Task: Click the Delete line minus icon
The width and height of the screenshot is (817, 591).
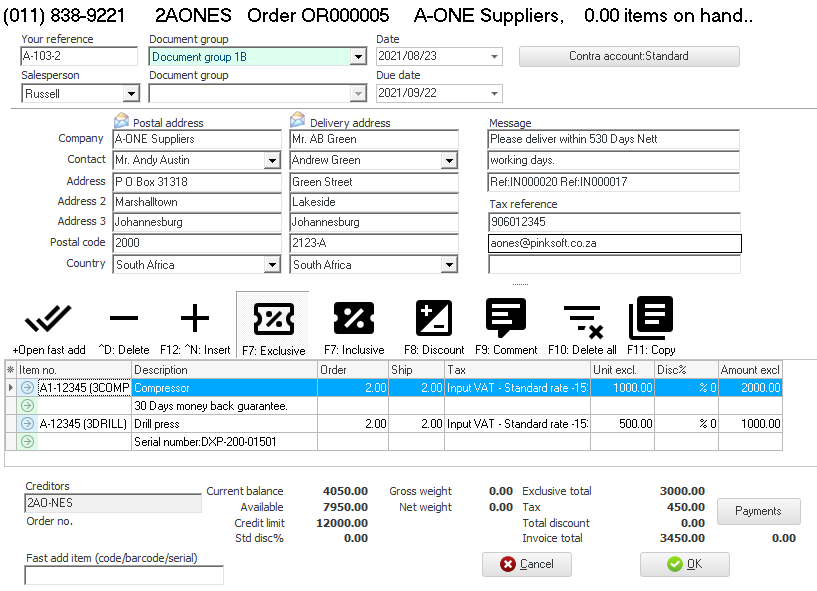Action: (124, 320)
